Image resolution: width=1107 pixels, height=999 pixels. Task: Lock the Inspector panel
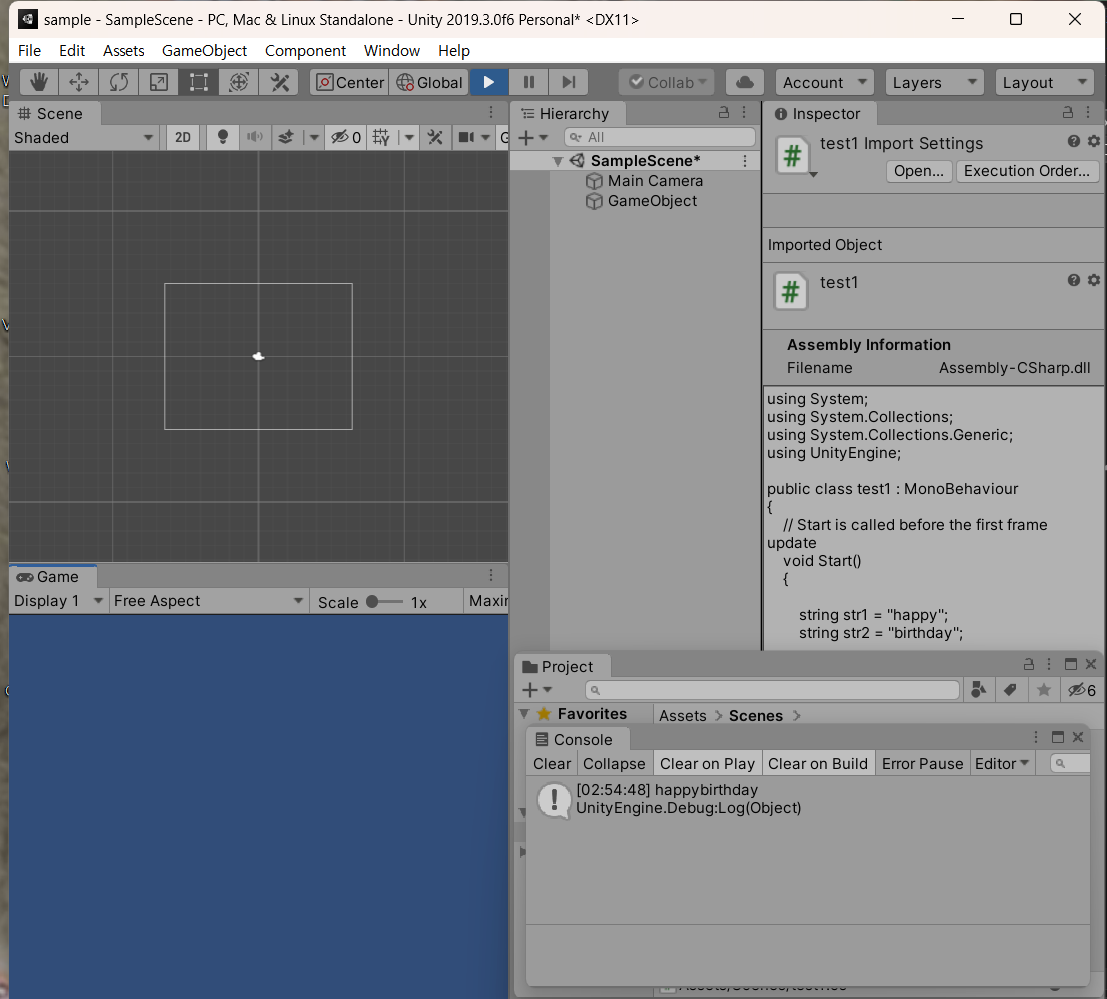coord(1067,112)
